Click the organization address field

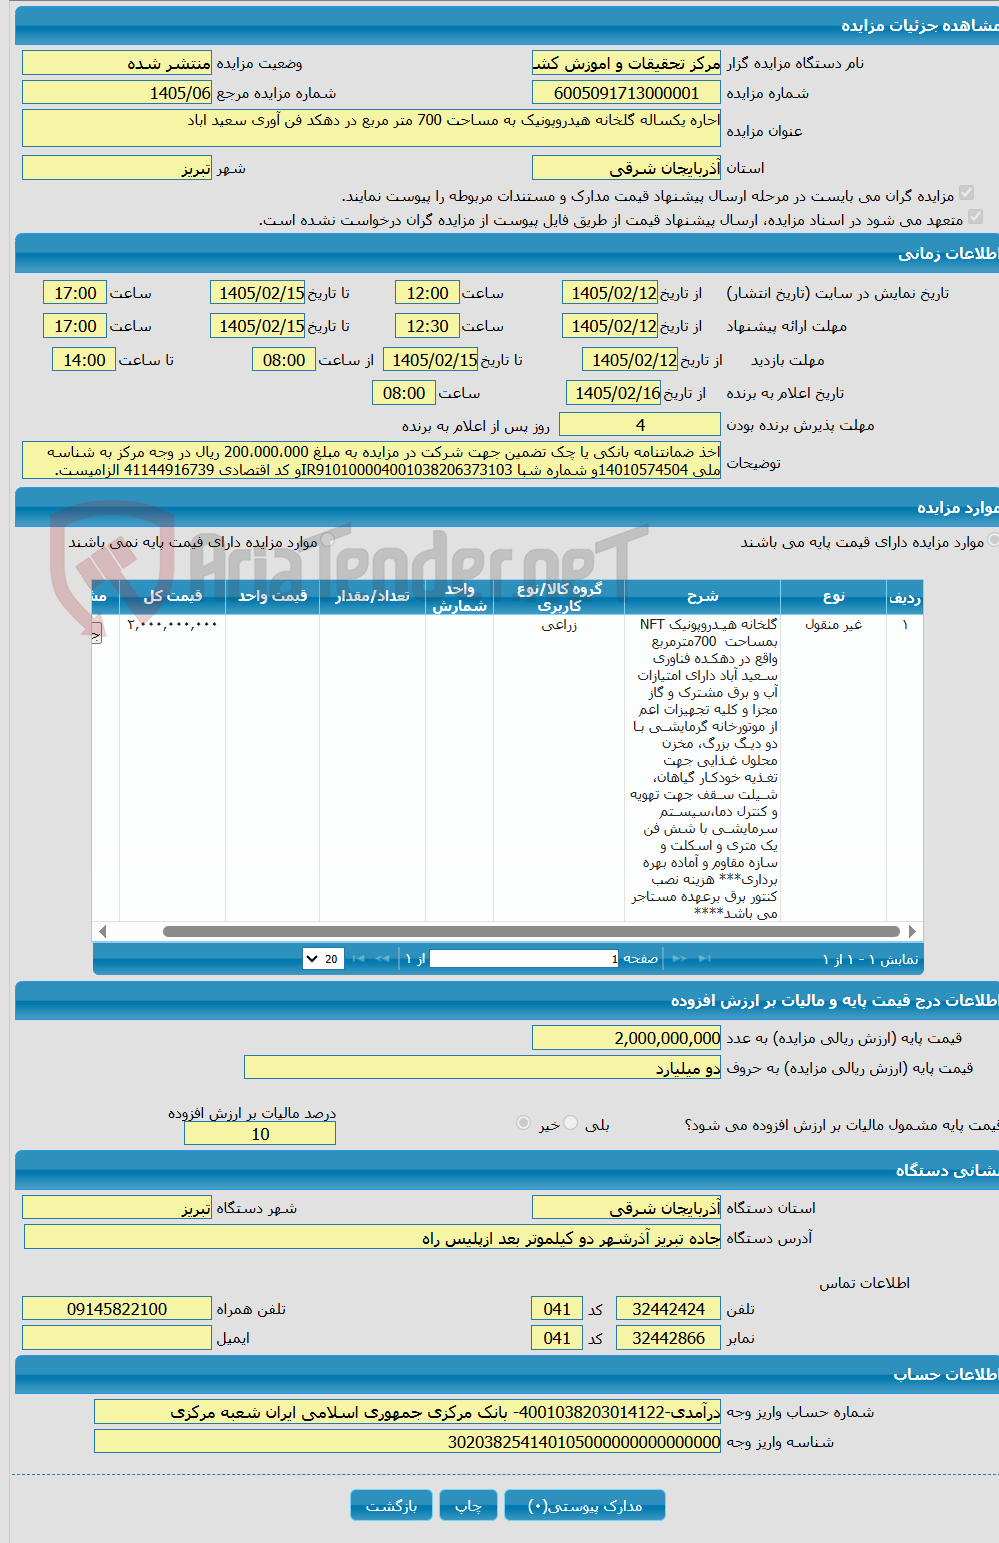click(372, 1238)
